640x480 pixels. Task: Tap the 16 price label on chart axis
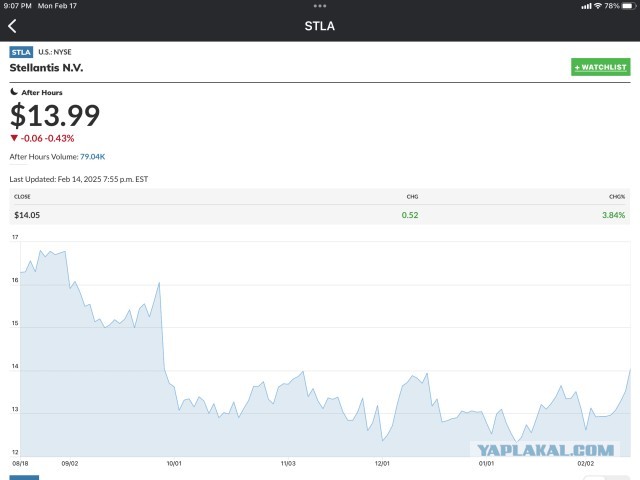tap(15, 280)
